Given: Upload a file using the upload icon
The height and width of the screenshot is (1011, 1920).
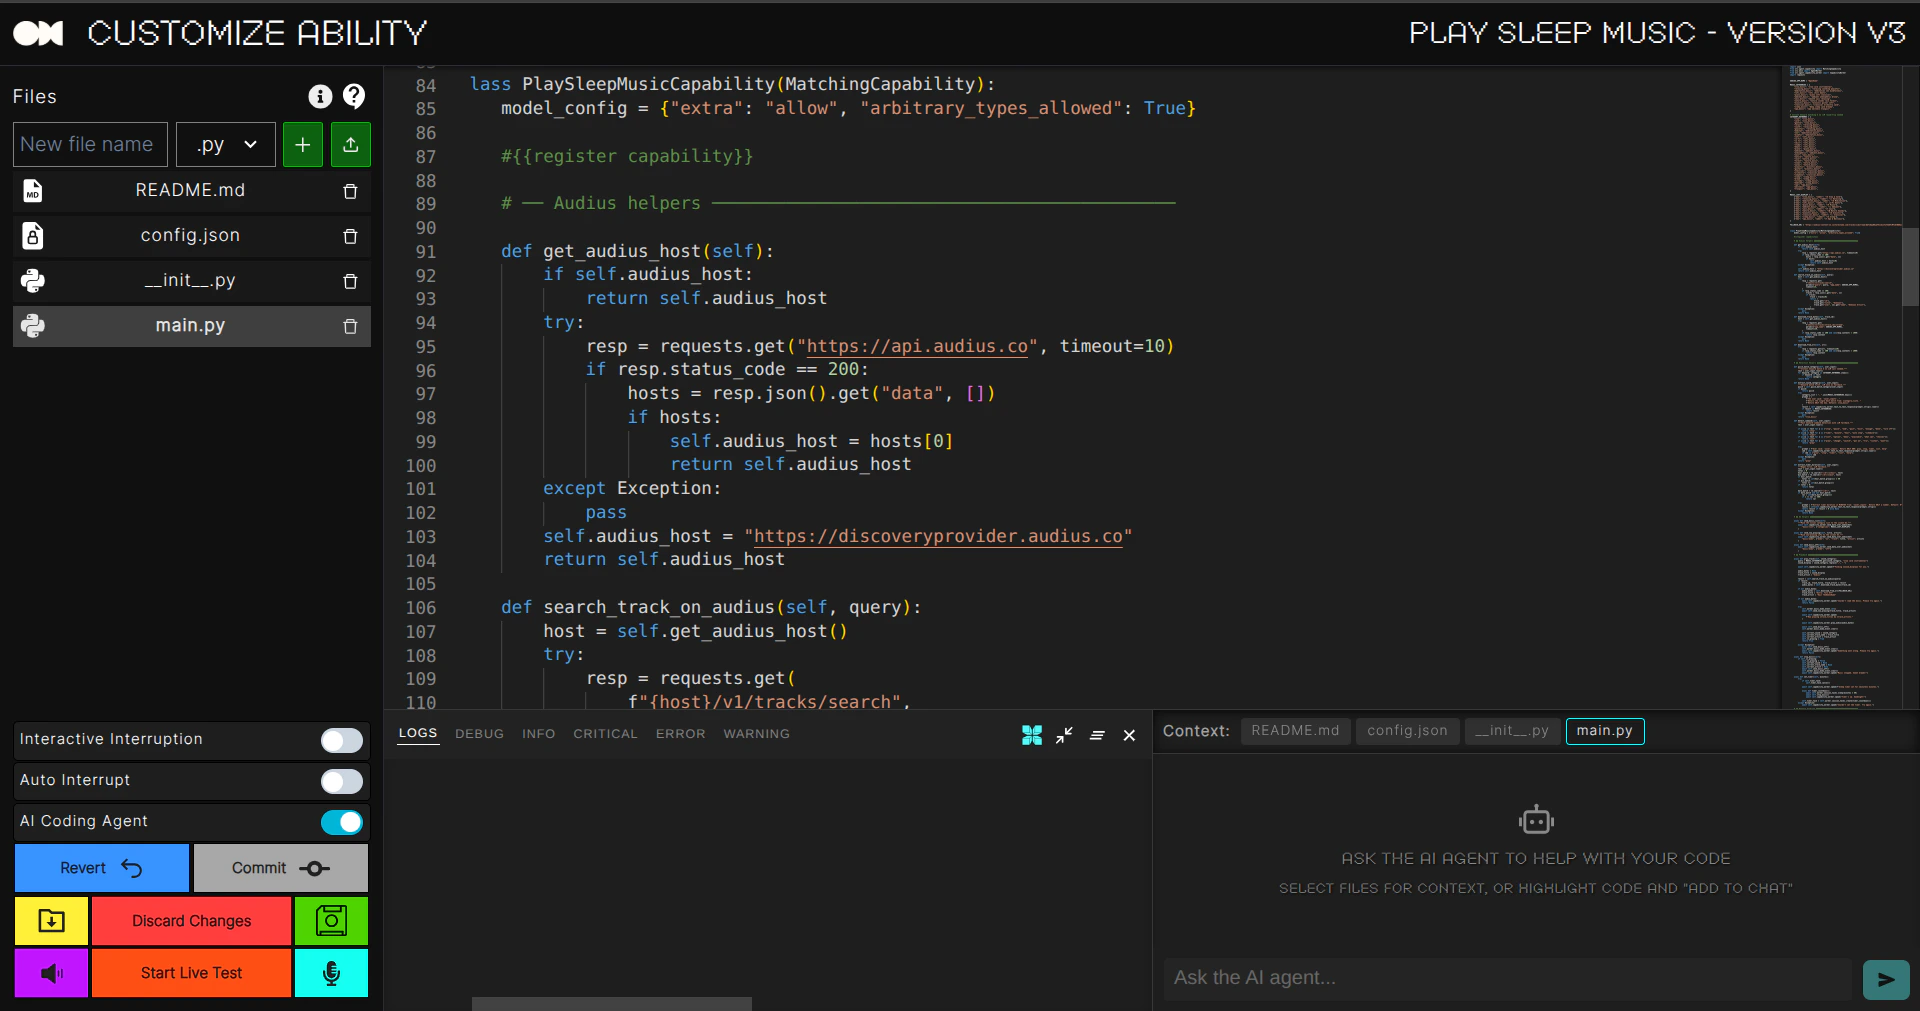Looking at the screenshot, I should (350, 144).
